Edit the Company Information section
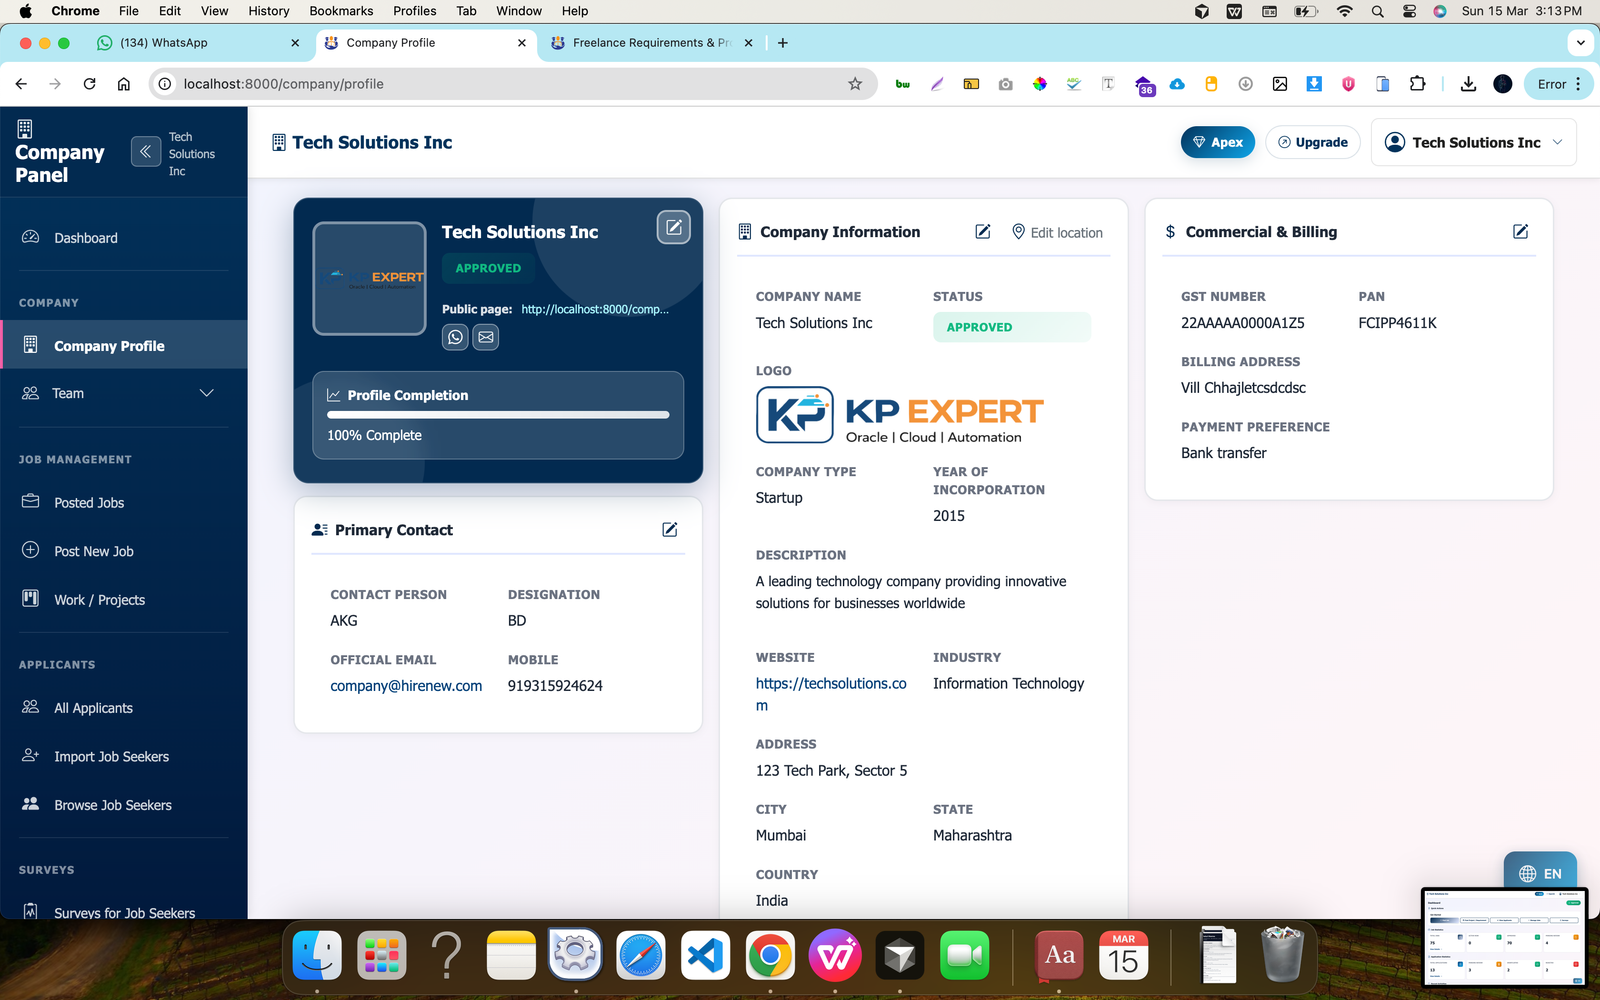1600x1000 pixels. tap(983, 232)
